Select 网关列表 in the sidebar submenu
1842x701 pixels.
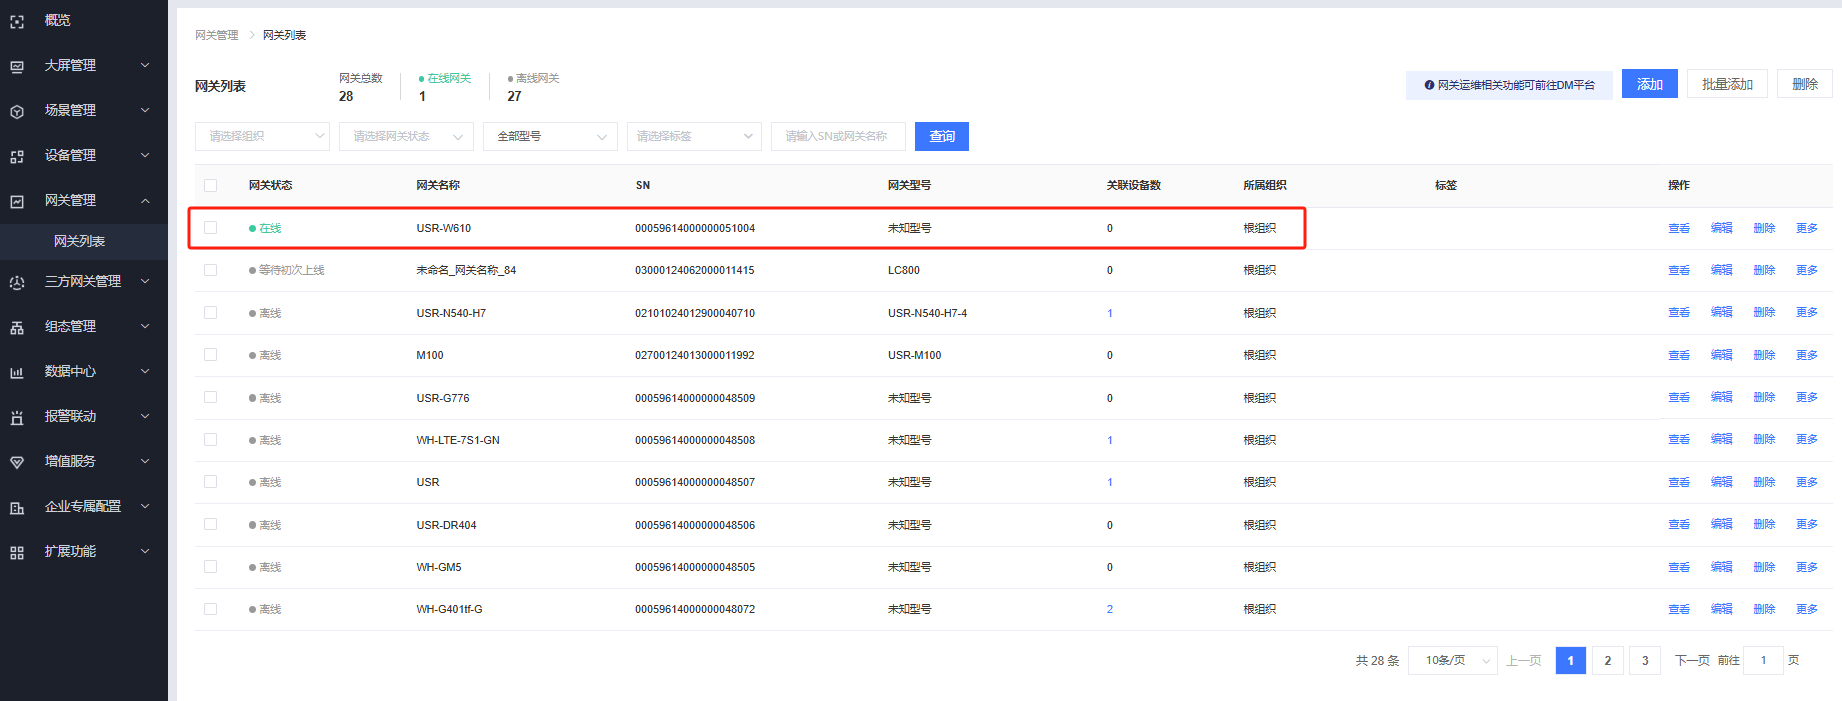tap(80, 241)
